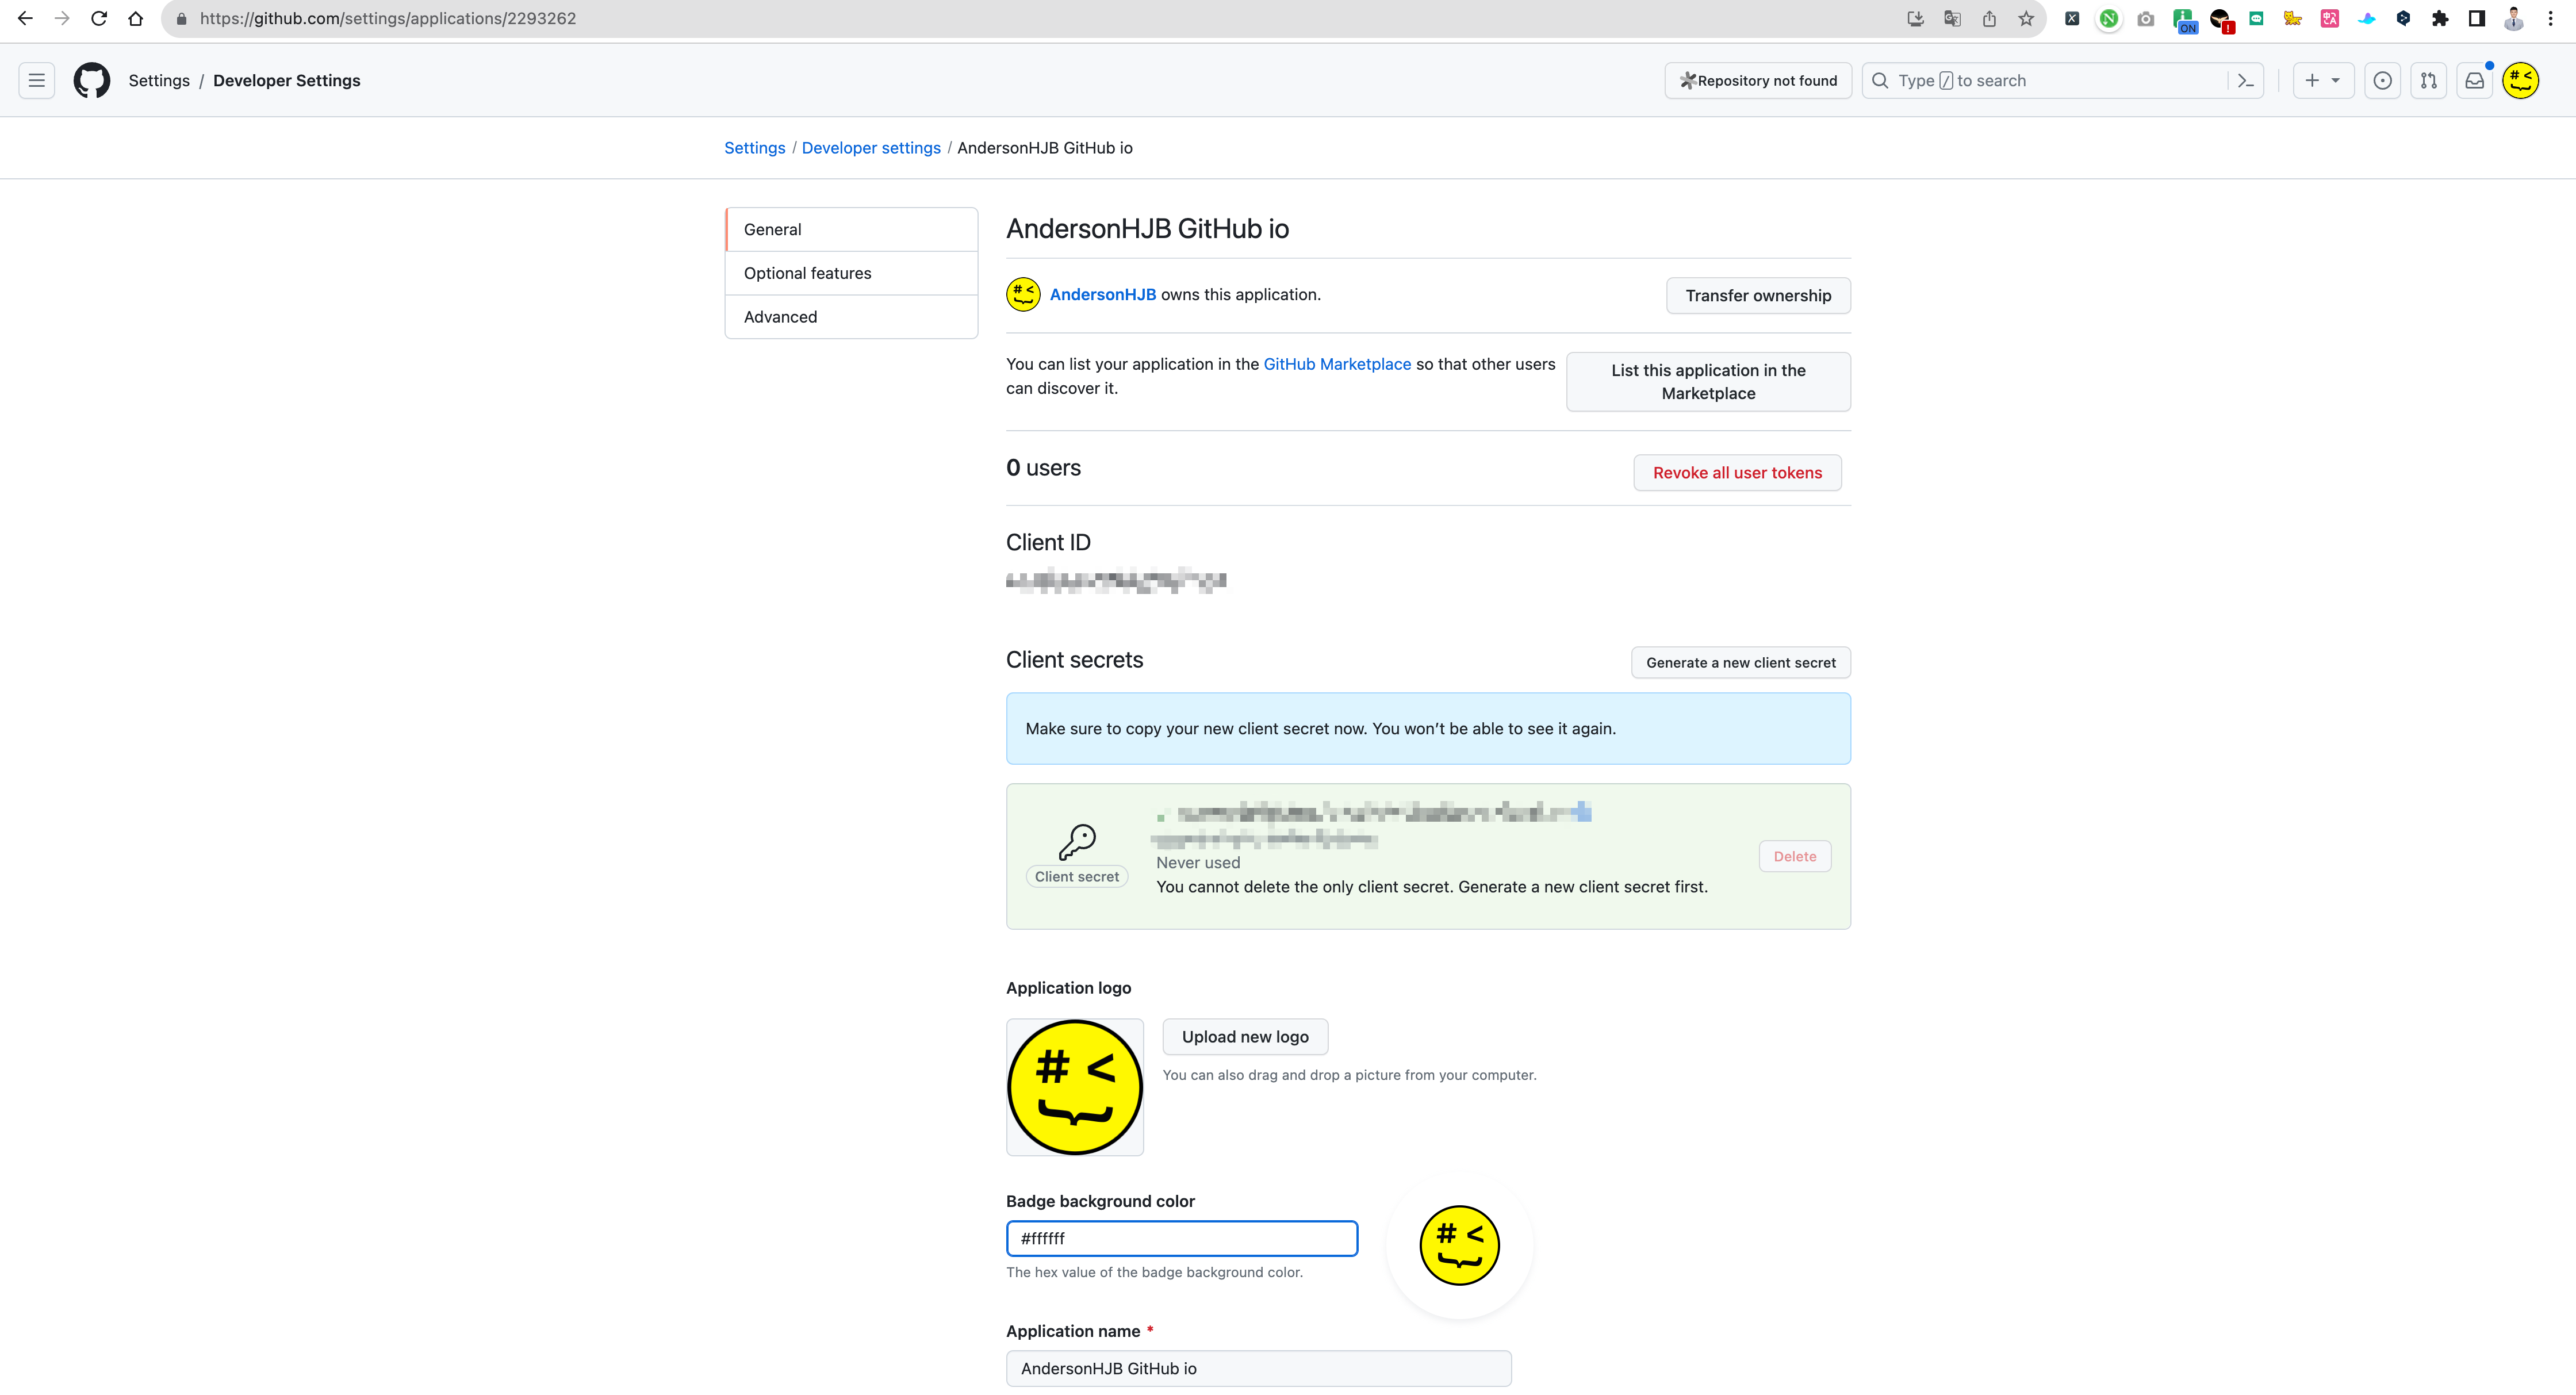Click the badge preview circle
Image resolution: width=2576 pixels, height=1395 pixels.
pos(1459,1245)
